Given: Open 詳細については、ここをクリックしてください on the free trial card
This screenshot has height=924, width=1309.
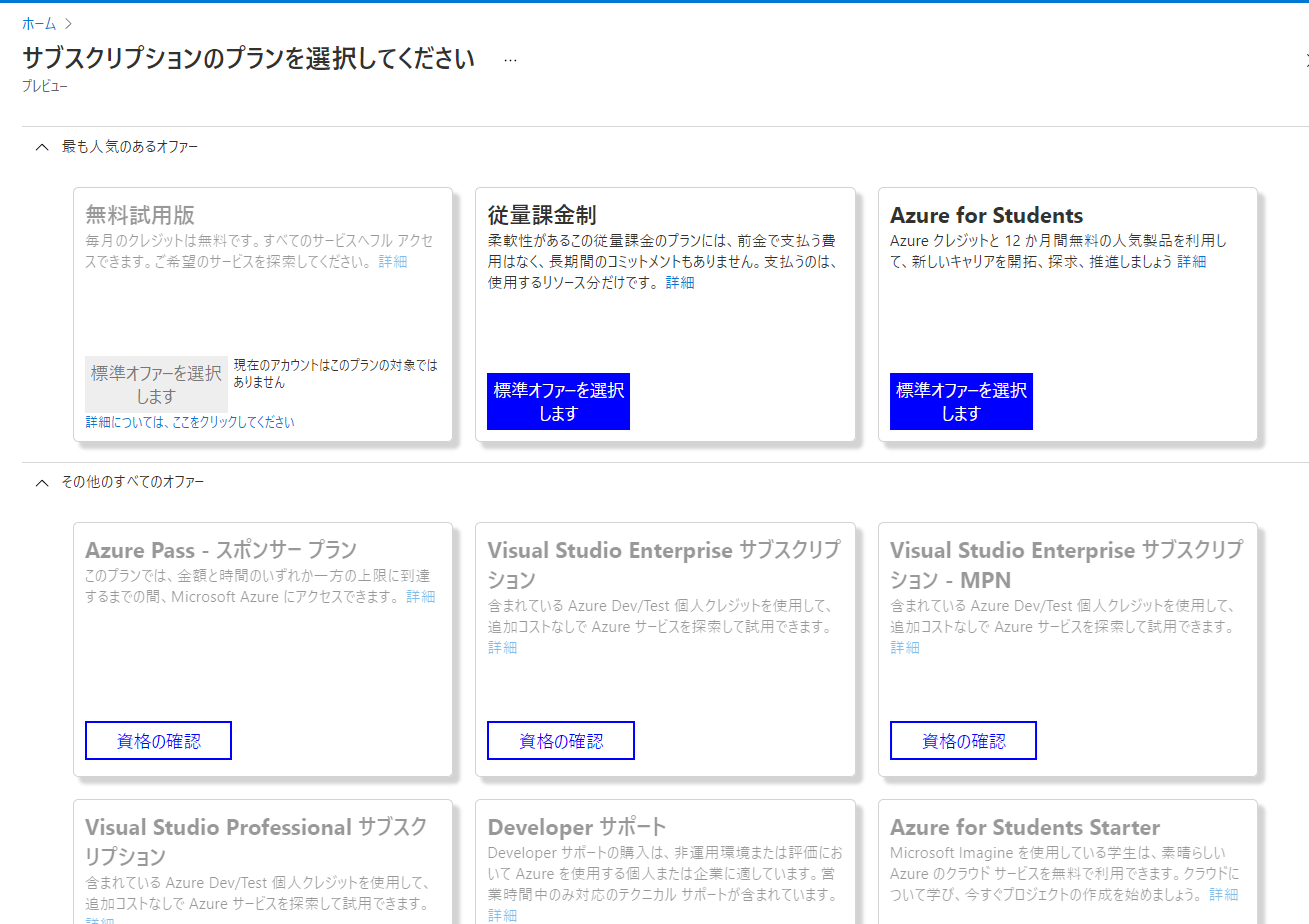Looking at the screenshot, I should 190,422.
